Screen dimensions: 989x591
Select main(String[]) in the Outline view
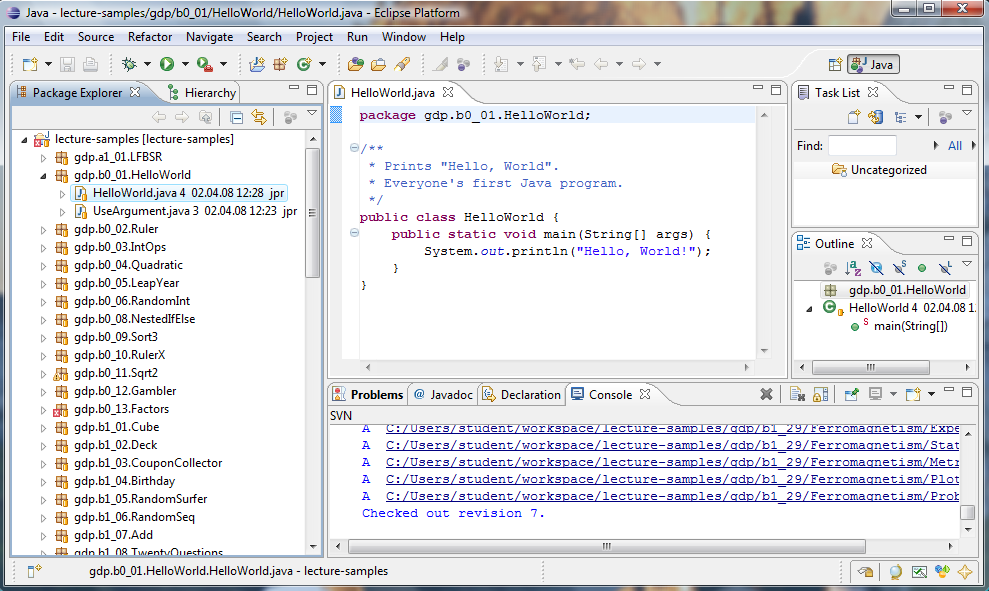pos(910,326)
